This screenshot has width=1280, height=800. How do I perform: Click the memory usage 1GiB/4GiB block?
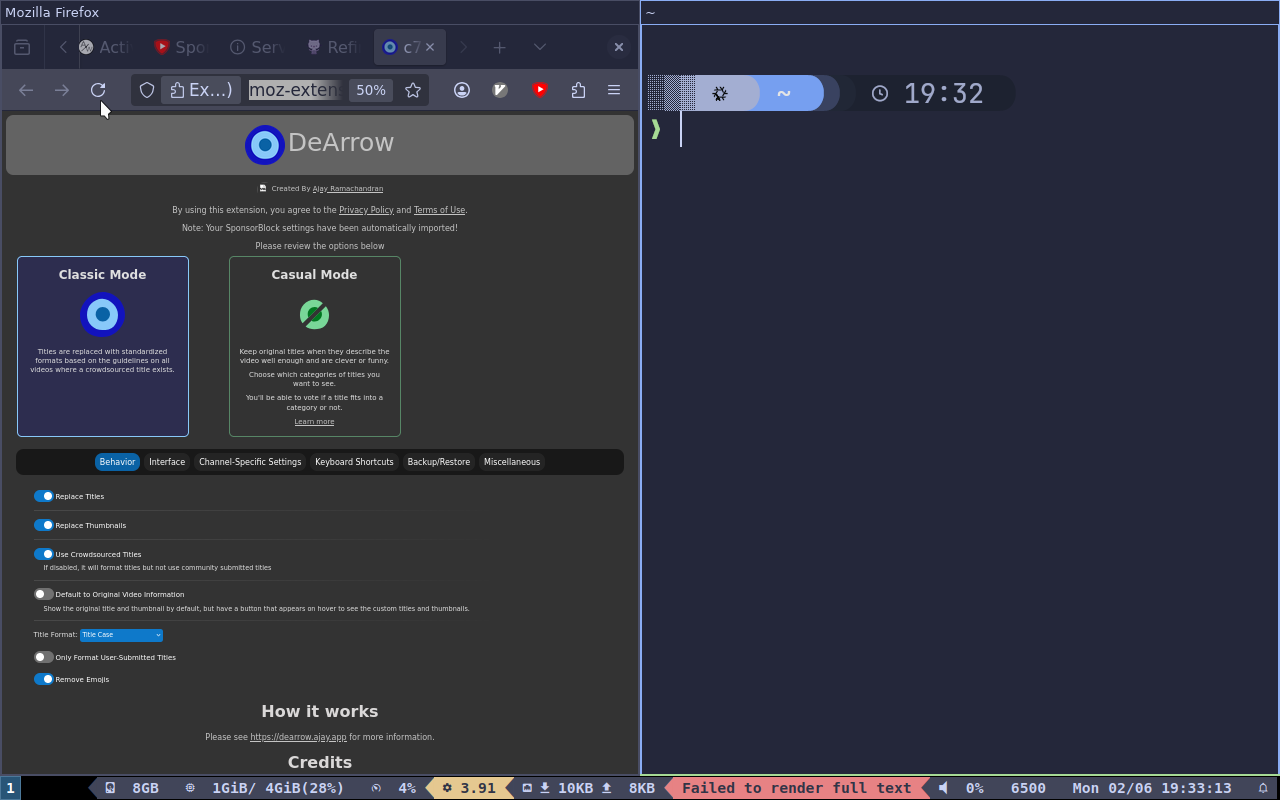[x=265, y=788]
